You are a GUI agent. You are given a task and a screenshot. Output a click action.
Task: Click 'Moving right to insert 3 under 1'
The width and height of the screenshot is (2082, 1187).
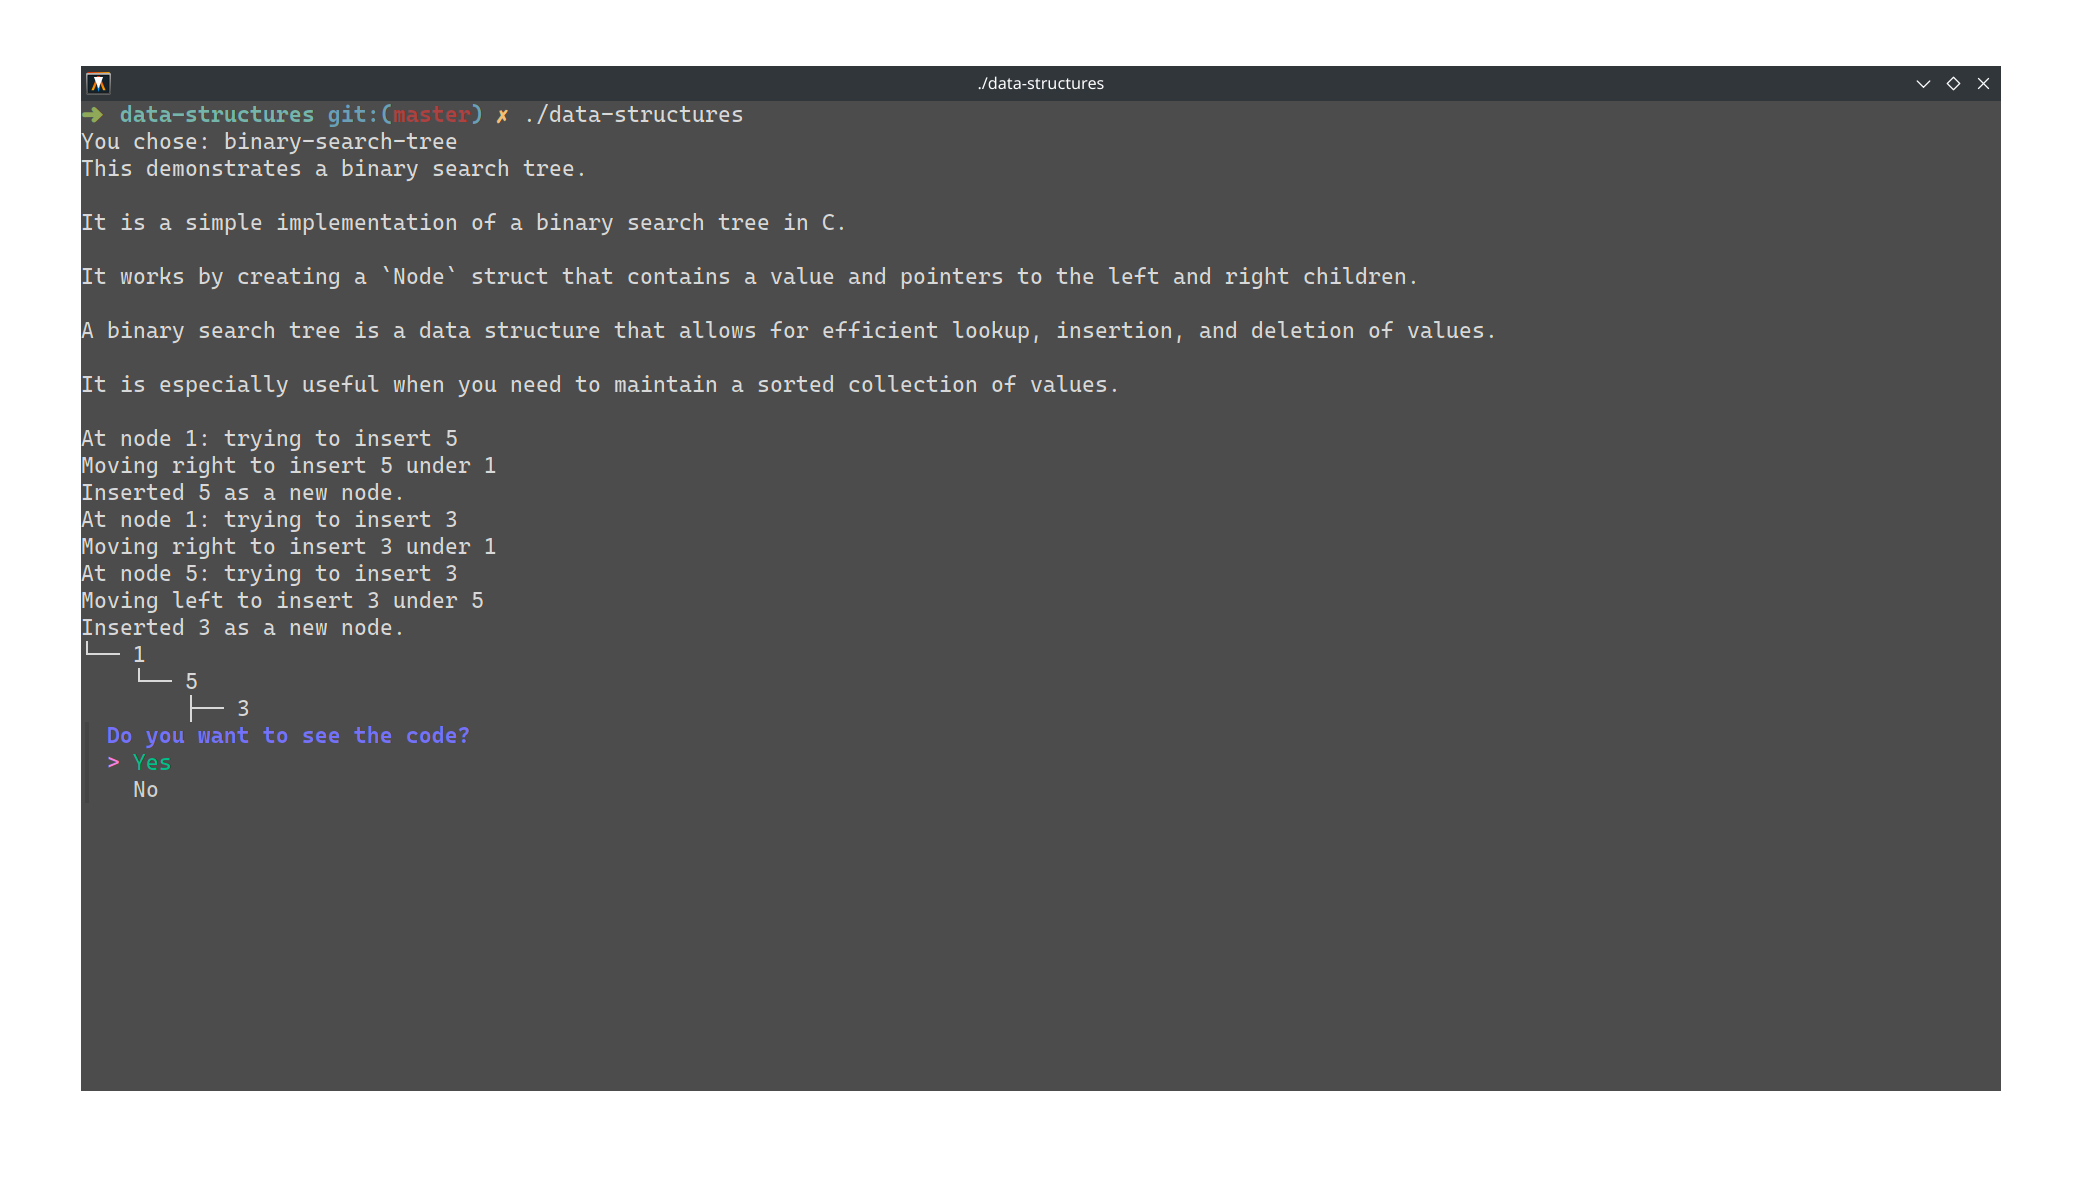click(288, 546)
